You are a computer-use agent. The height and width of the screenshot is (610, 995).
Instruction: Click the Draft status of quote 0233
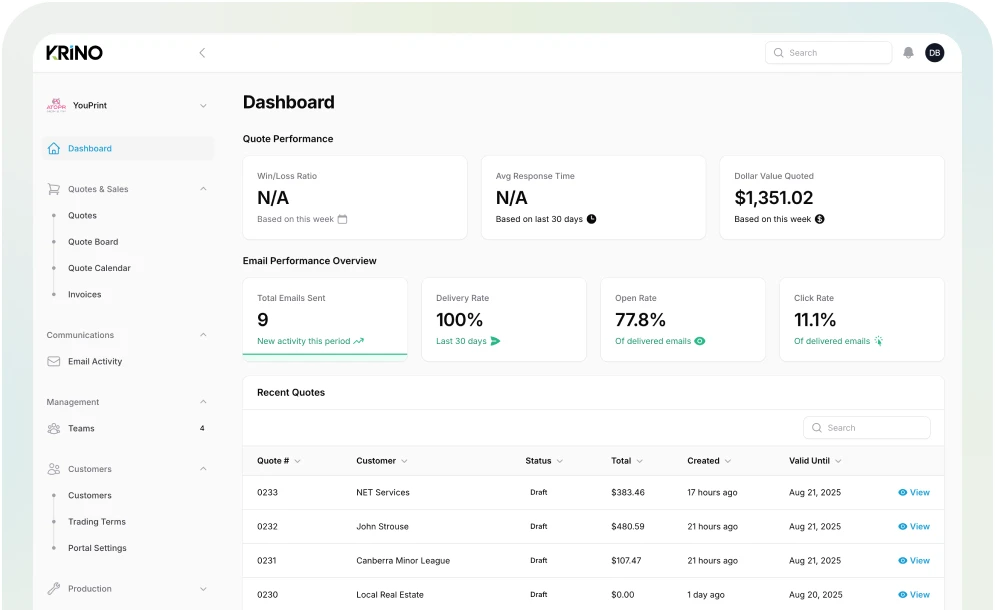539,493
